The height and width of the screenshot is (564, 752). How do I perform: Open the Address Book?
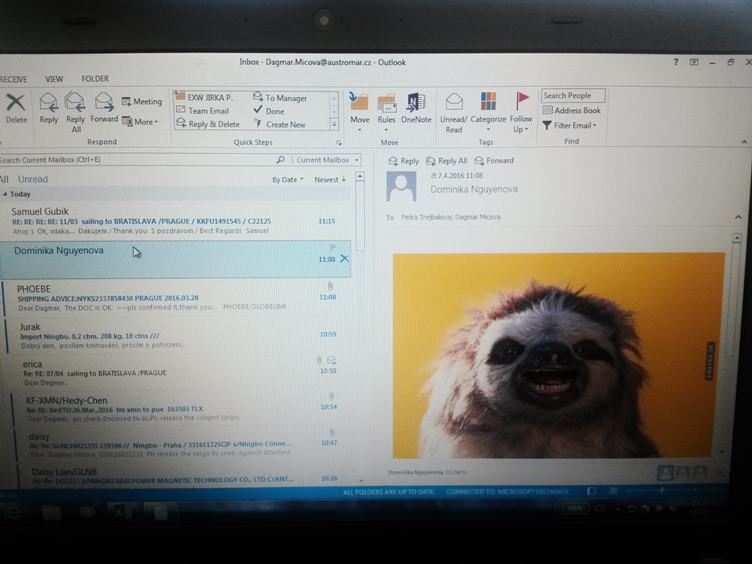point(571,110)
